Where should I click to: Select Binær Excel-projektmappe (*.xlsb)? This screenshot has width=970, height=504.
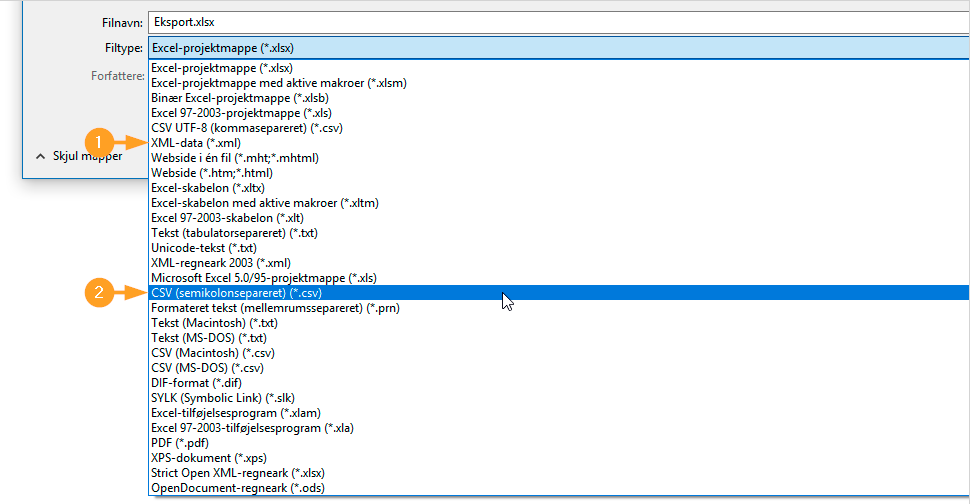point(559,98)
